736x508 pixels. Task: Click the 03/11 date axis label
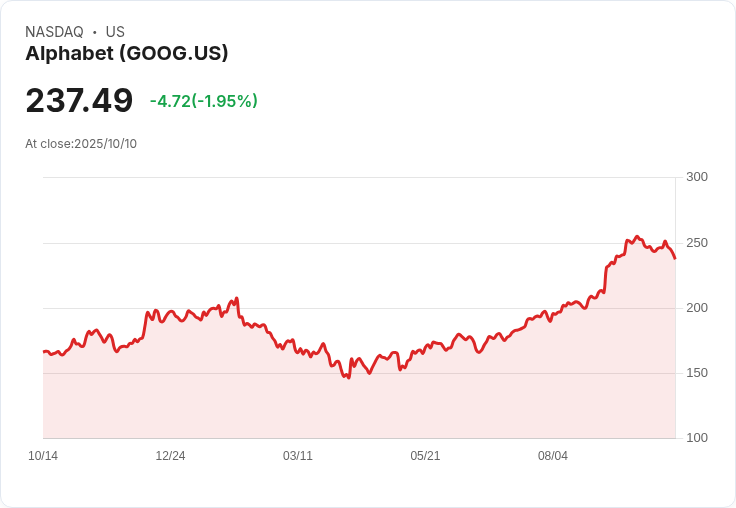tap(298, 456)
